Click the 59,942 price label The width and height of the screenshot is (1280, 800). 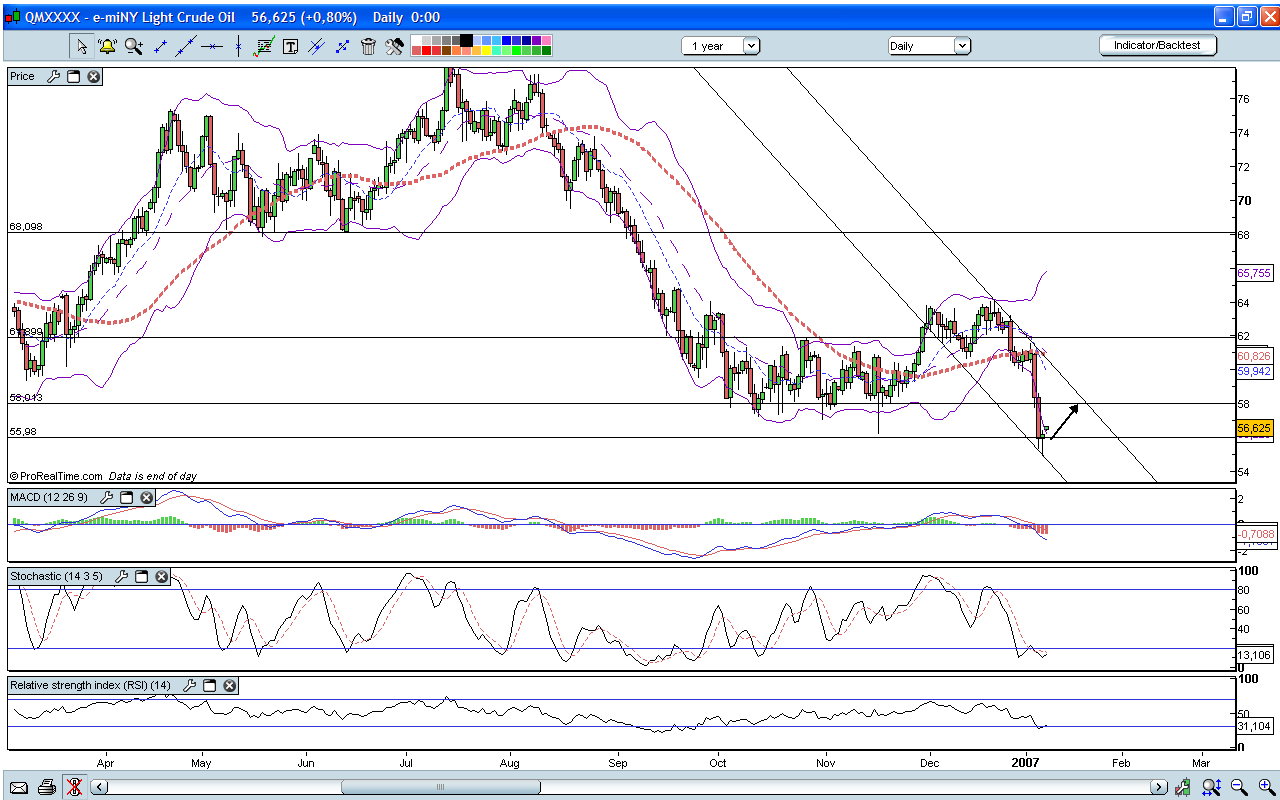point(1254,371)
